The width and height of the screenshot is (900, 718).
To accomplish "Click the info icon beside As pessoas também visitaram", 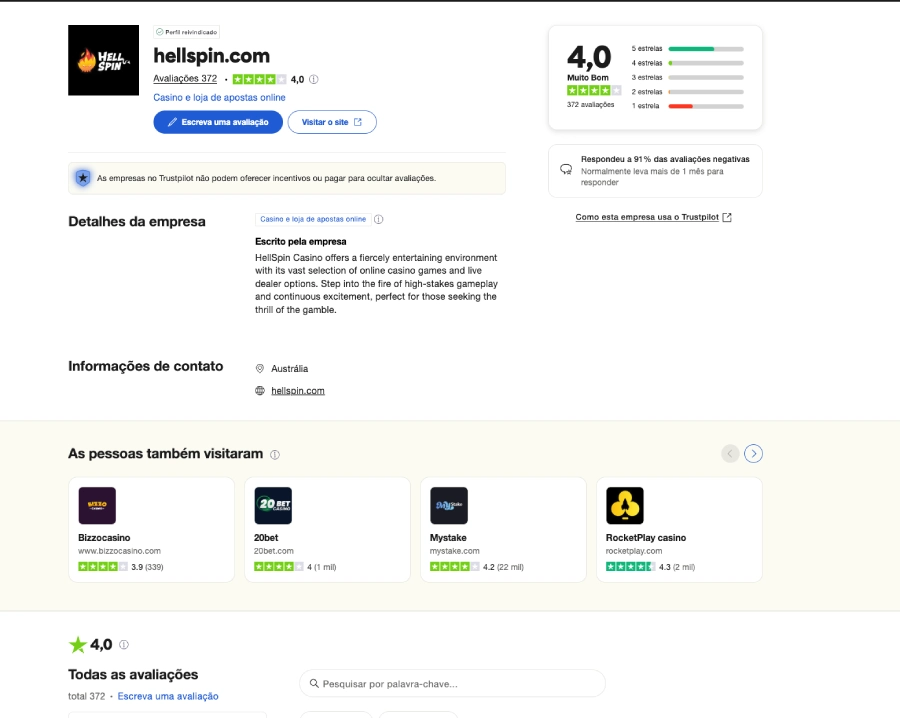I will (x=275, y=455).
